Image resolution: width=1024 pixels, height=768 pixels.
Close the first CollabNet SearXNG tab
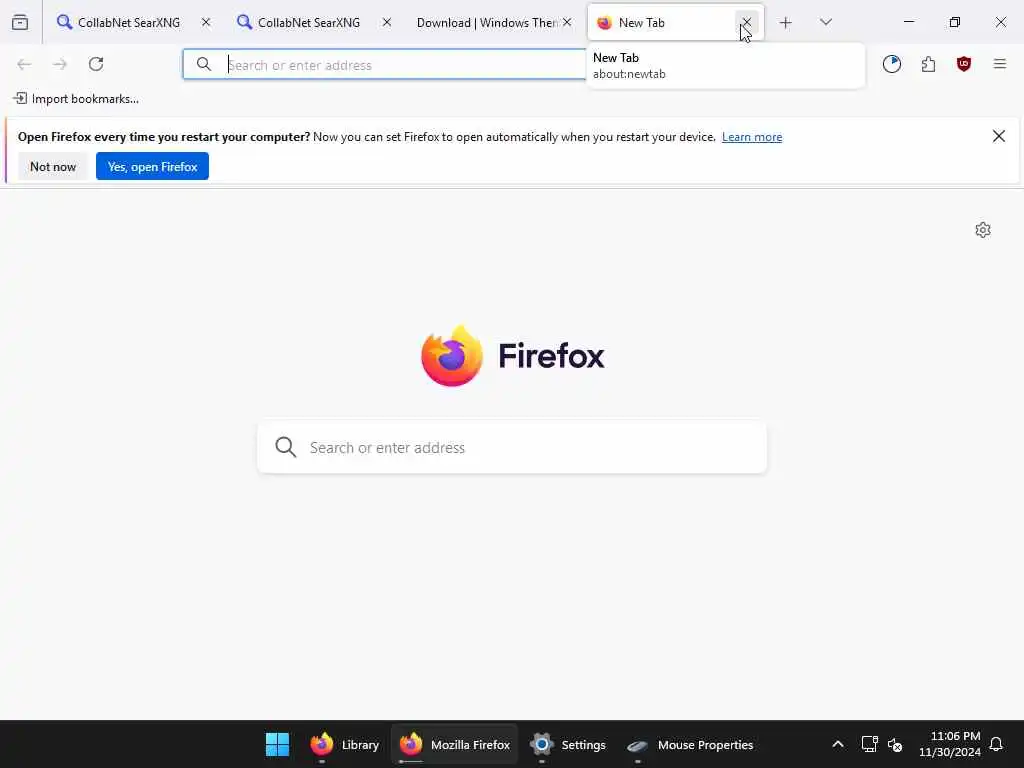[x=206, y=23]
